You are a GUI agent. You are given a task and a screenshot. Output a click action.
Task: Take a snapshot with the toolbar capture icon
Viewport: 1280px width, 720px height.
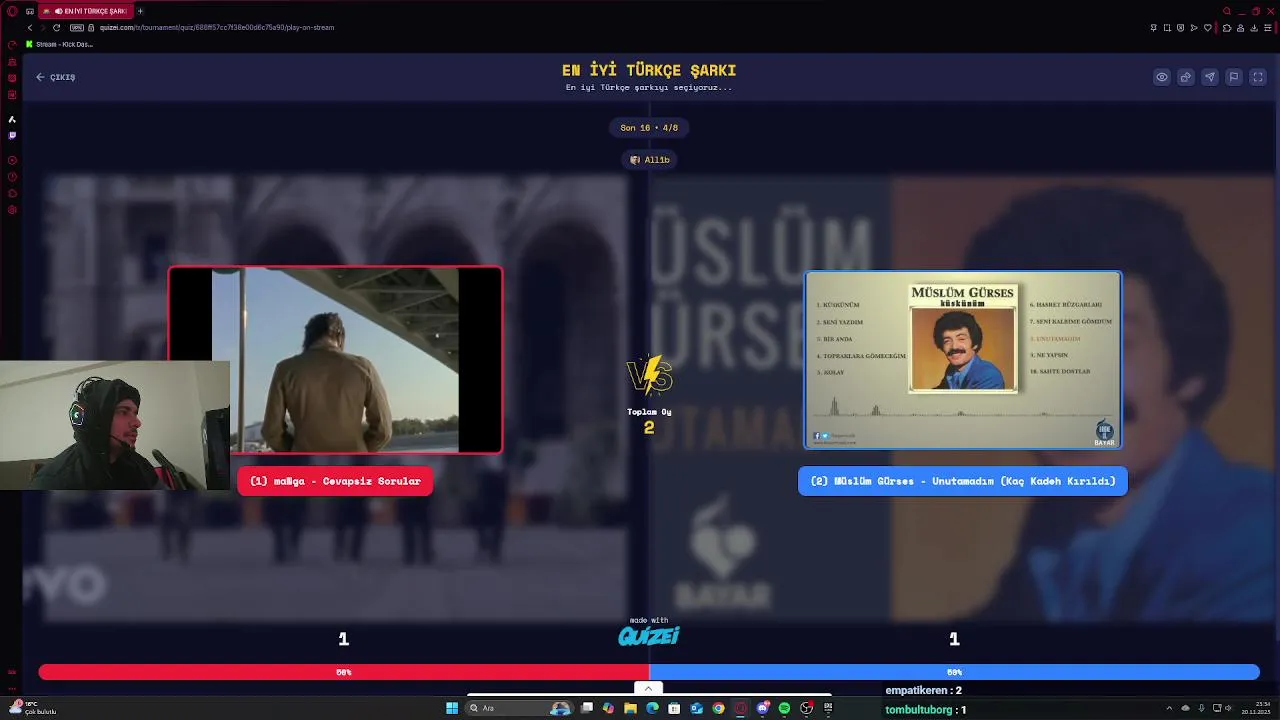pos(1167,27)
